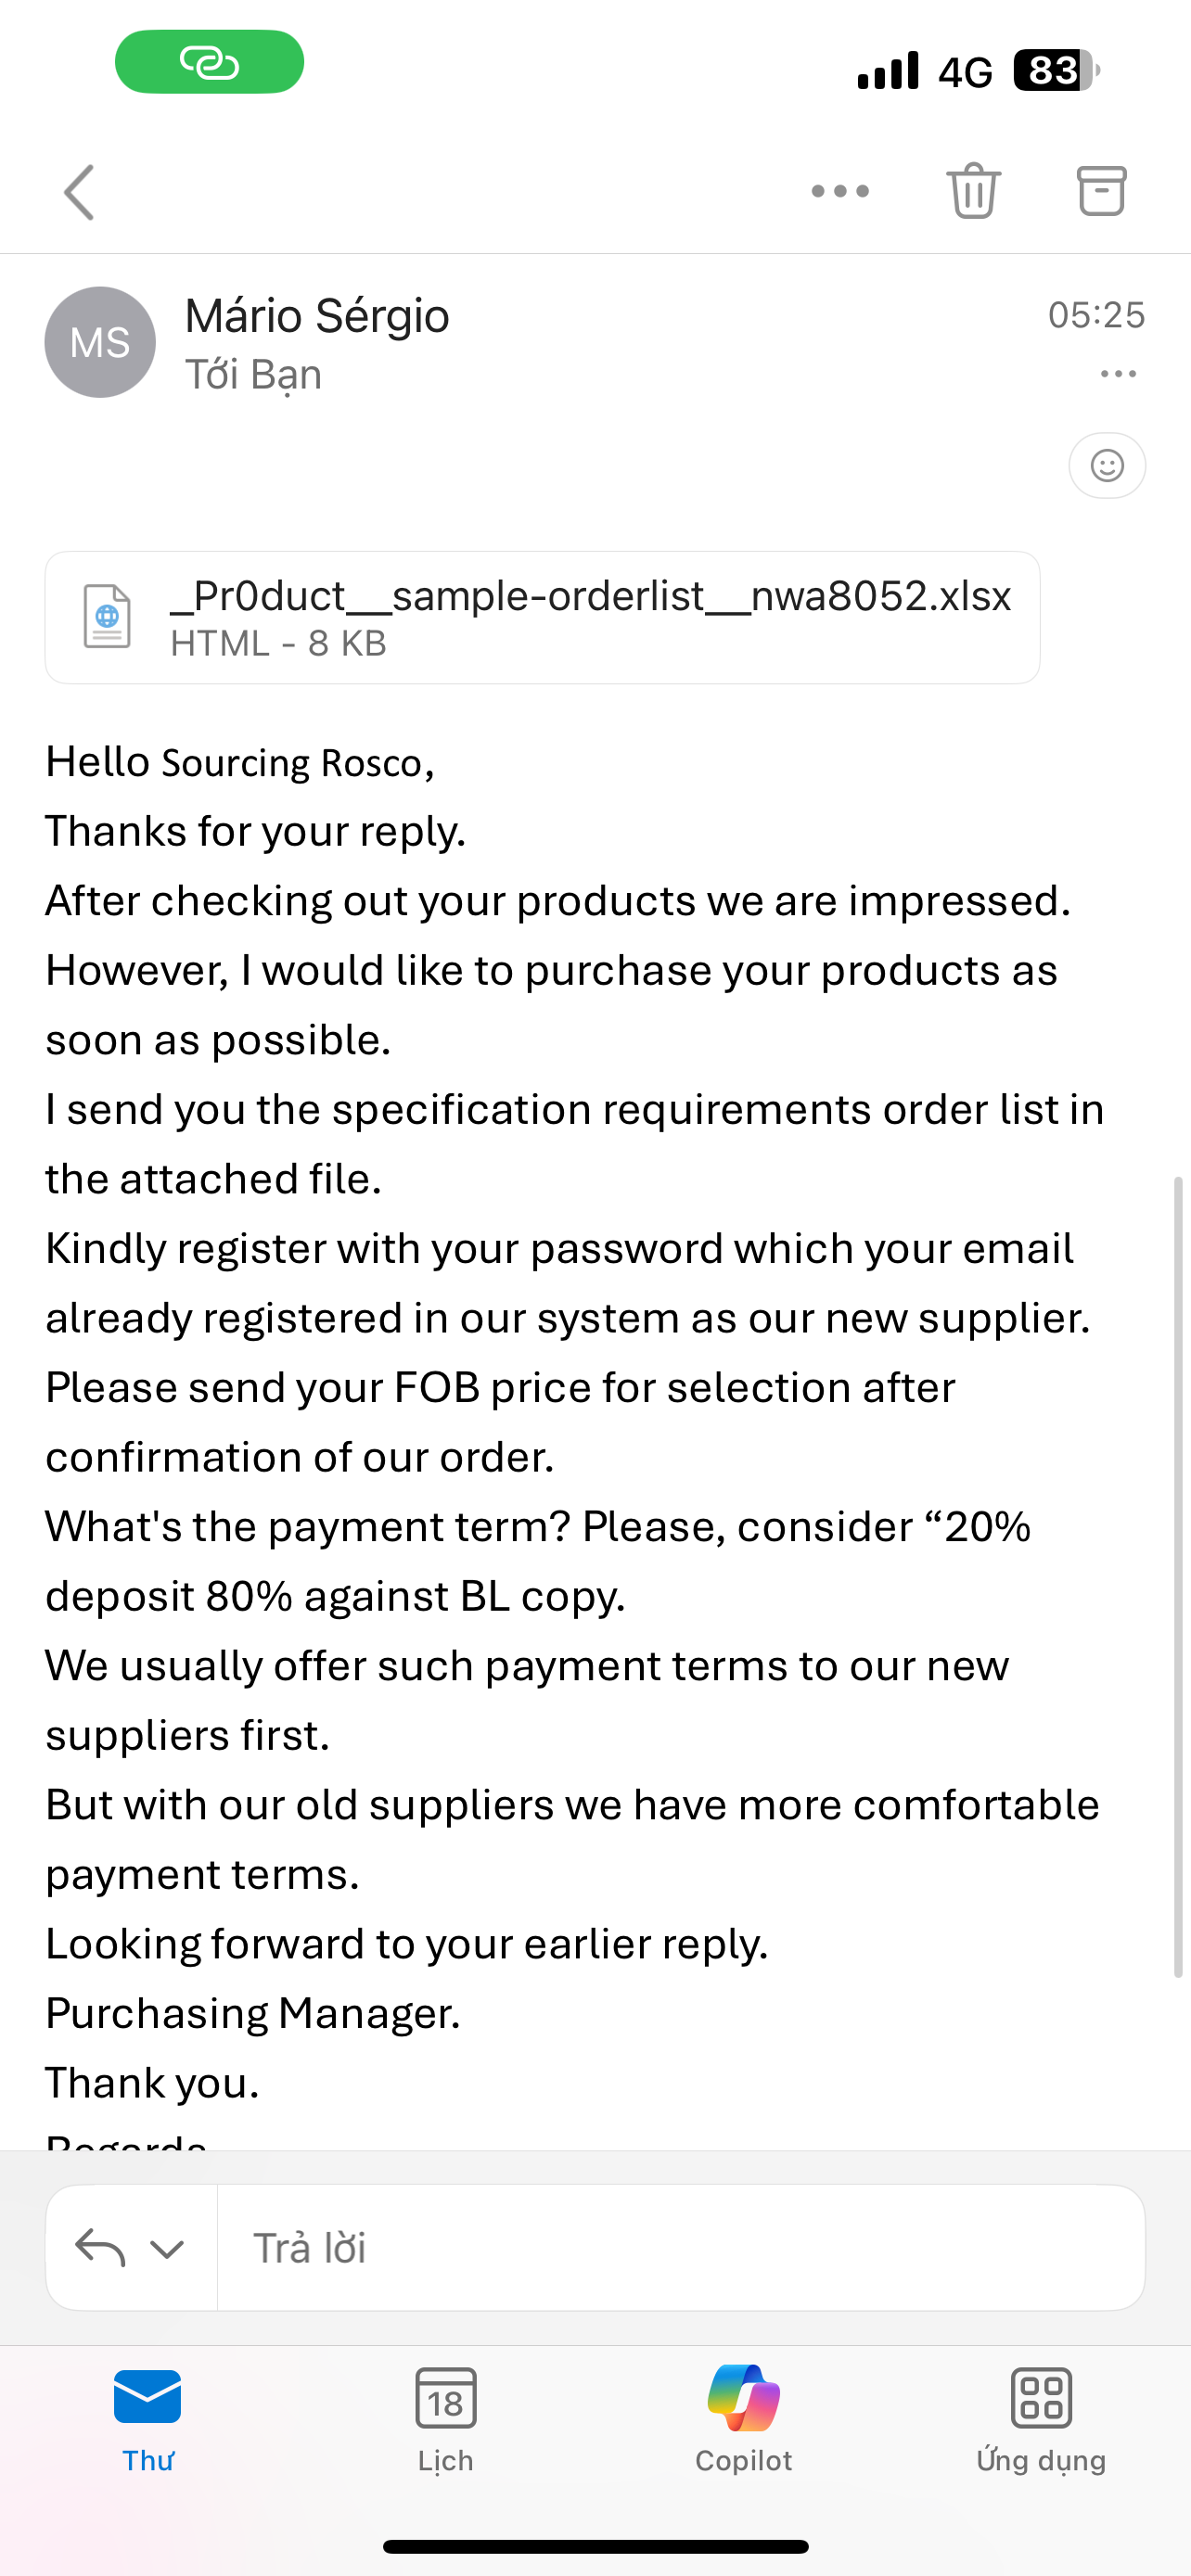Go back using the left chevron
This screenshot has width=1191, height=2576.
point(79,192)
